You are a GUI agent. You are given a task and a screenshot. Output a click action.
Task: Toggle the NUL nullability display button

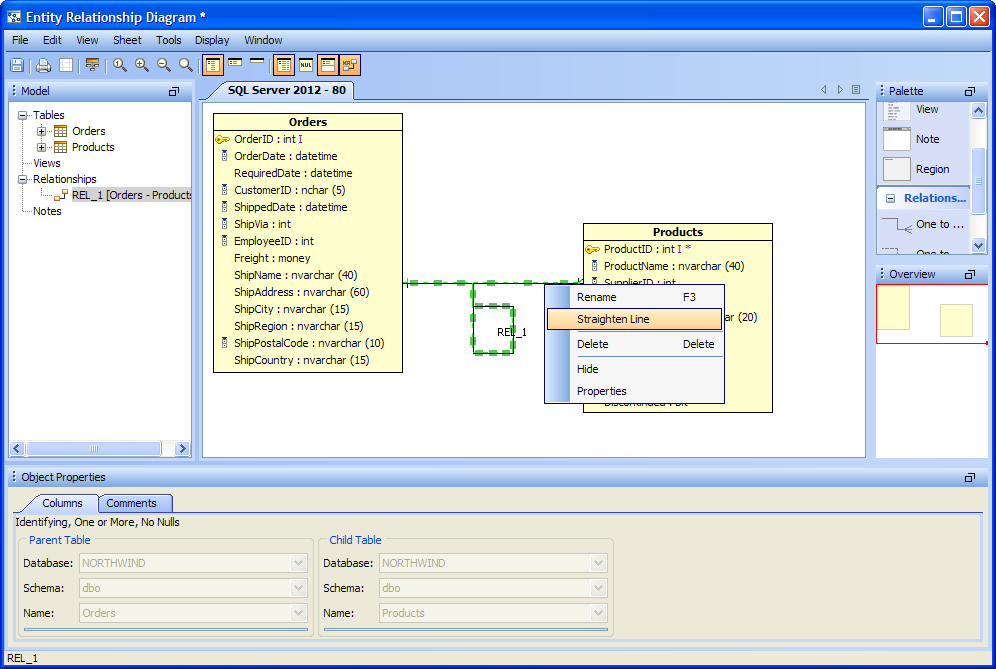pyautogui.click(x=306, y=65)
